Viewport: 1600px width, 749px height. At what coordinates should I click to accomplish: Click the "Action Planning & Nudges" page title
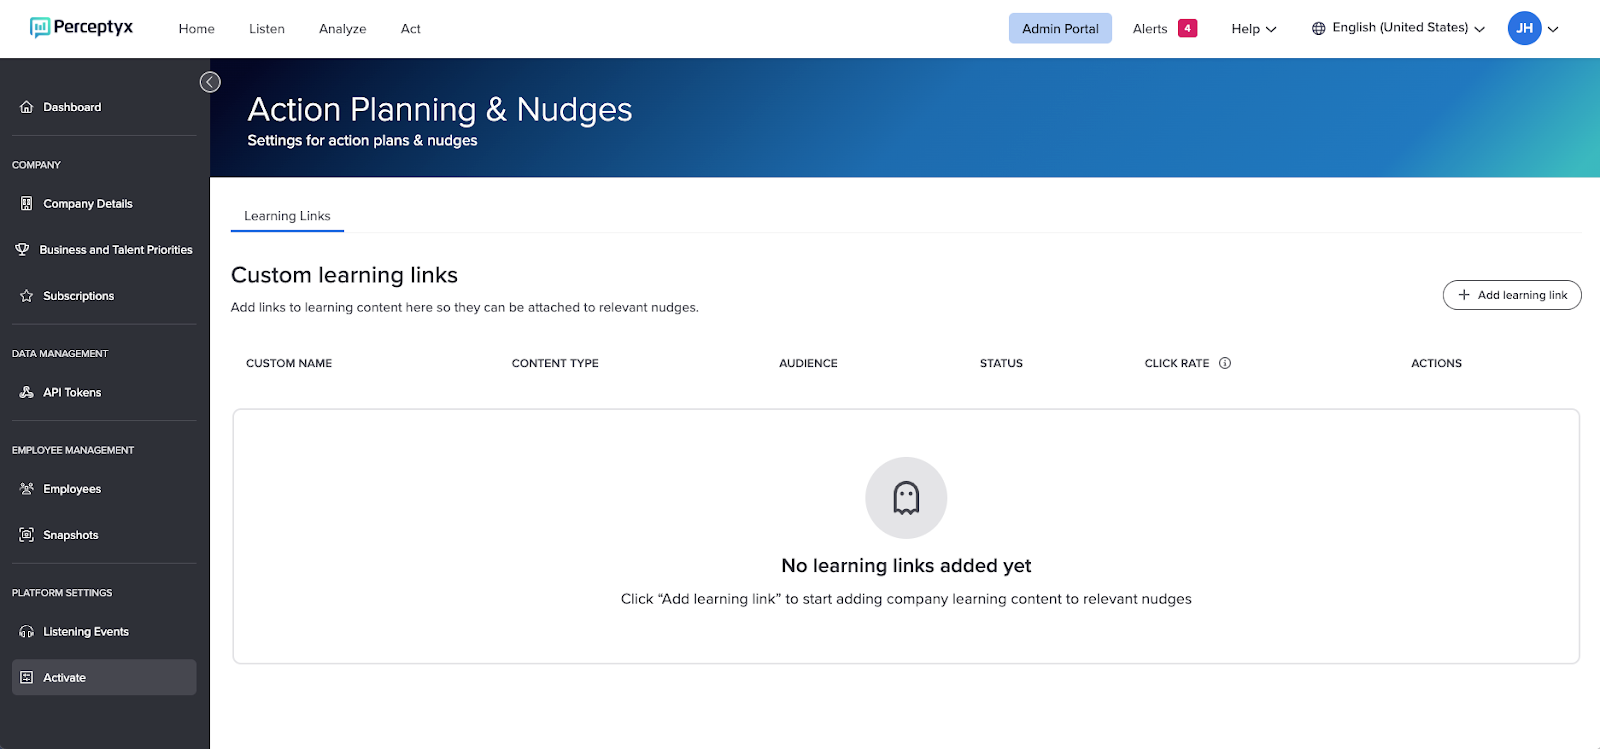pos(440,109)
